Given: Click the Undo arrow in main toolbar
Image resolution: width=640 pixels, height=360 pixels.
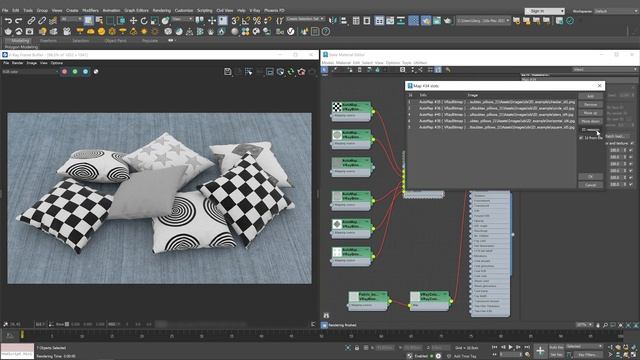Looking at the screenshot, I should (x=8, y=20).
